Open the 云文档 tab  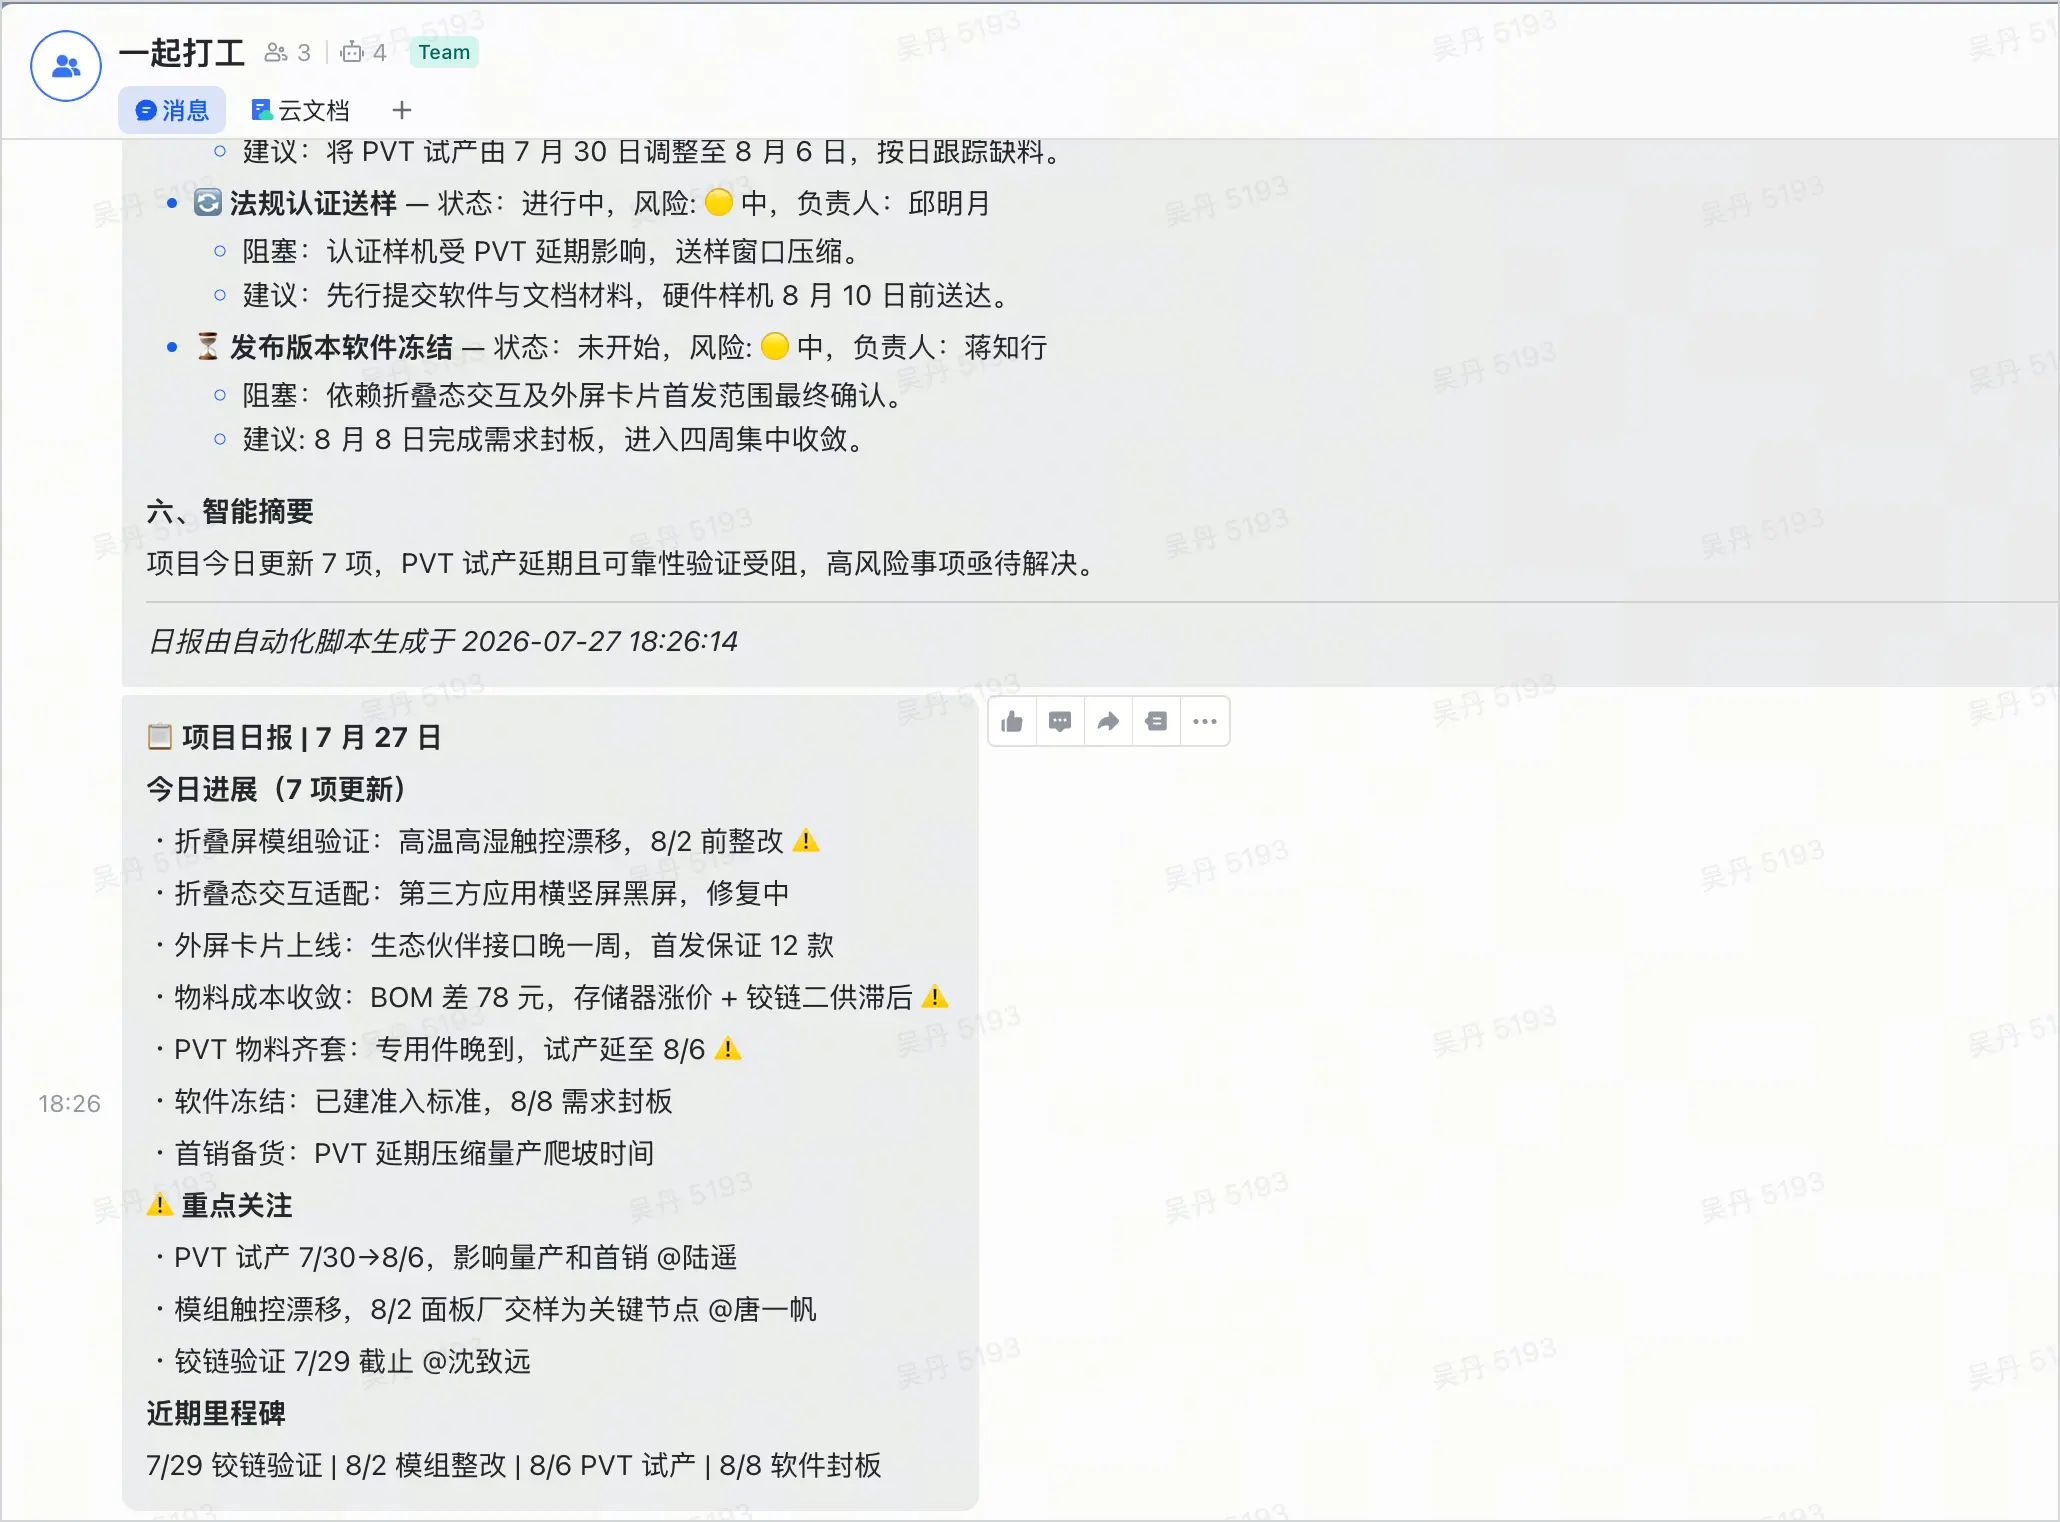click(300, 110)
